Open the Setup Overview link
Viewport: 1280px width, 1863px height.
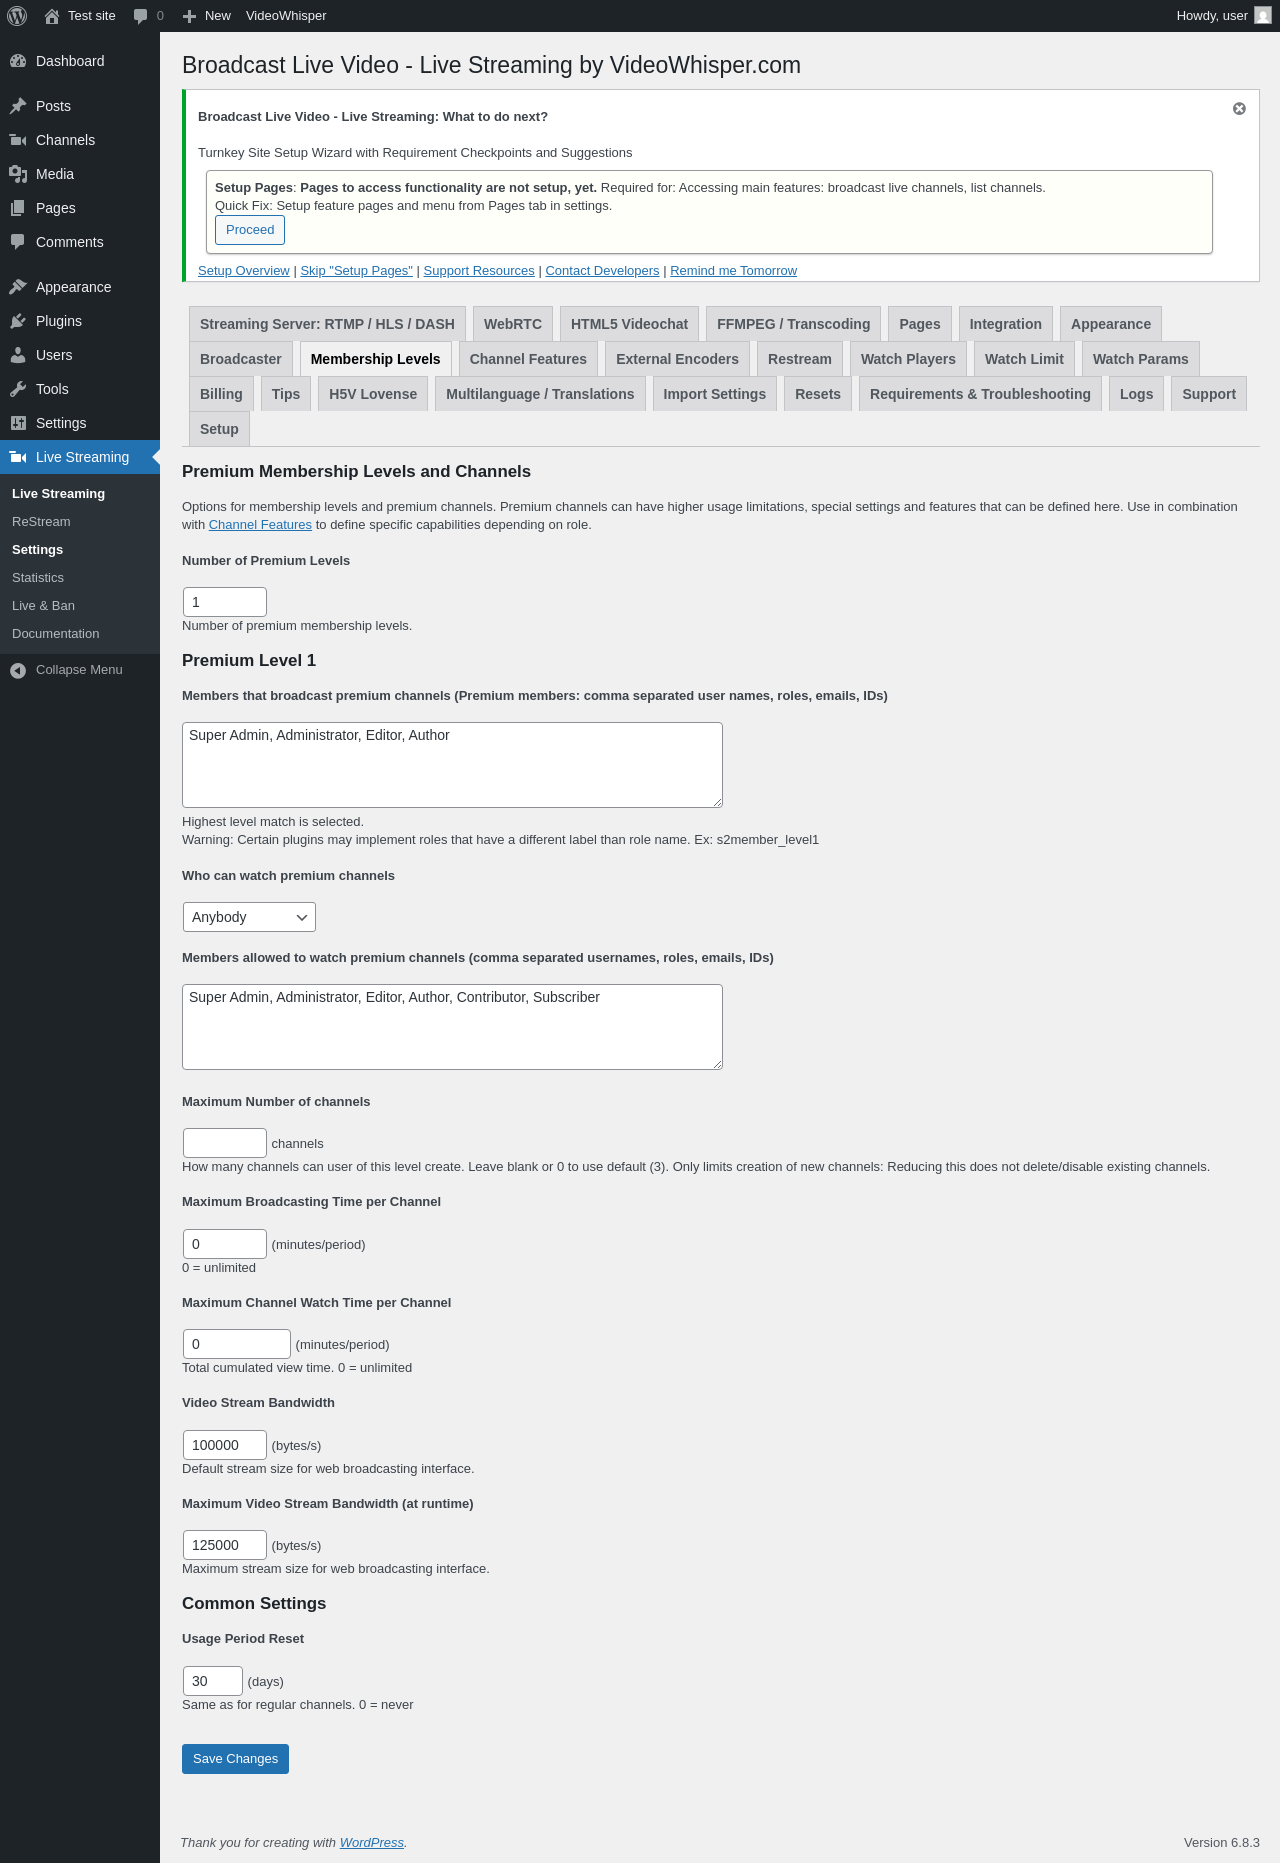[244, 271]
